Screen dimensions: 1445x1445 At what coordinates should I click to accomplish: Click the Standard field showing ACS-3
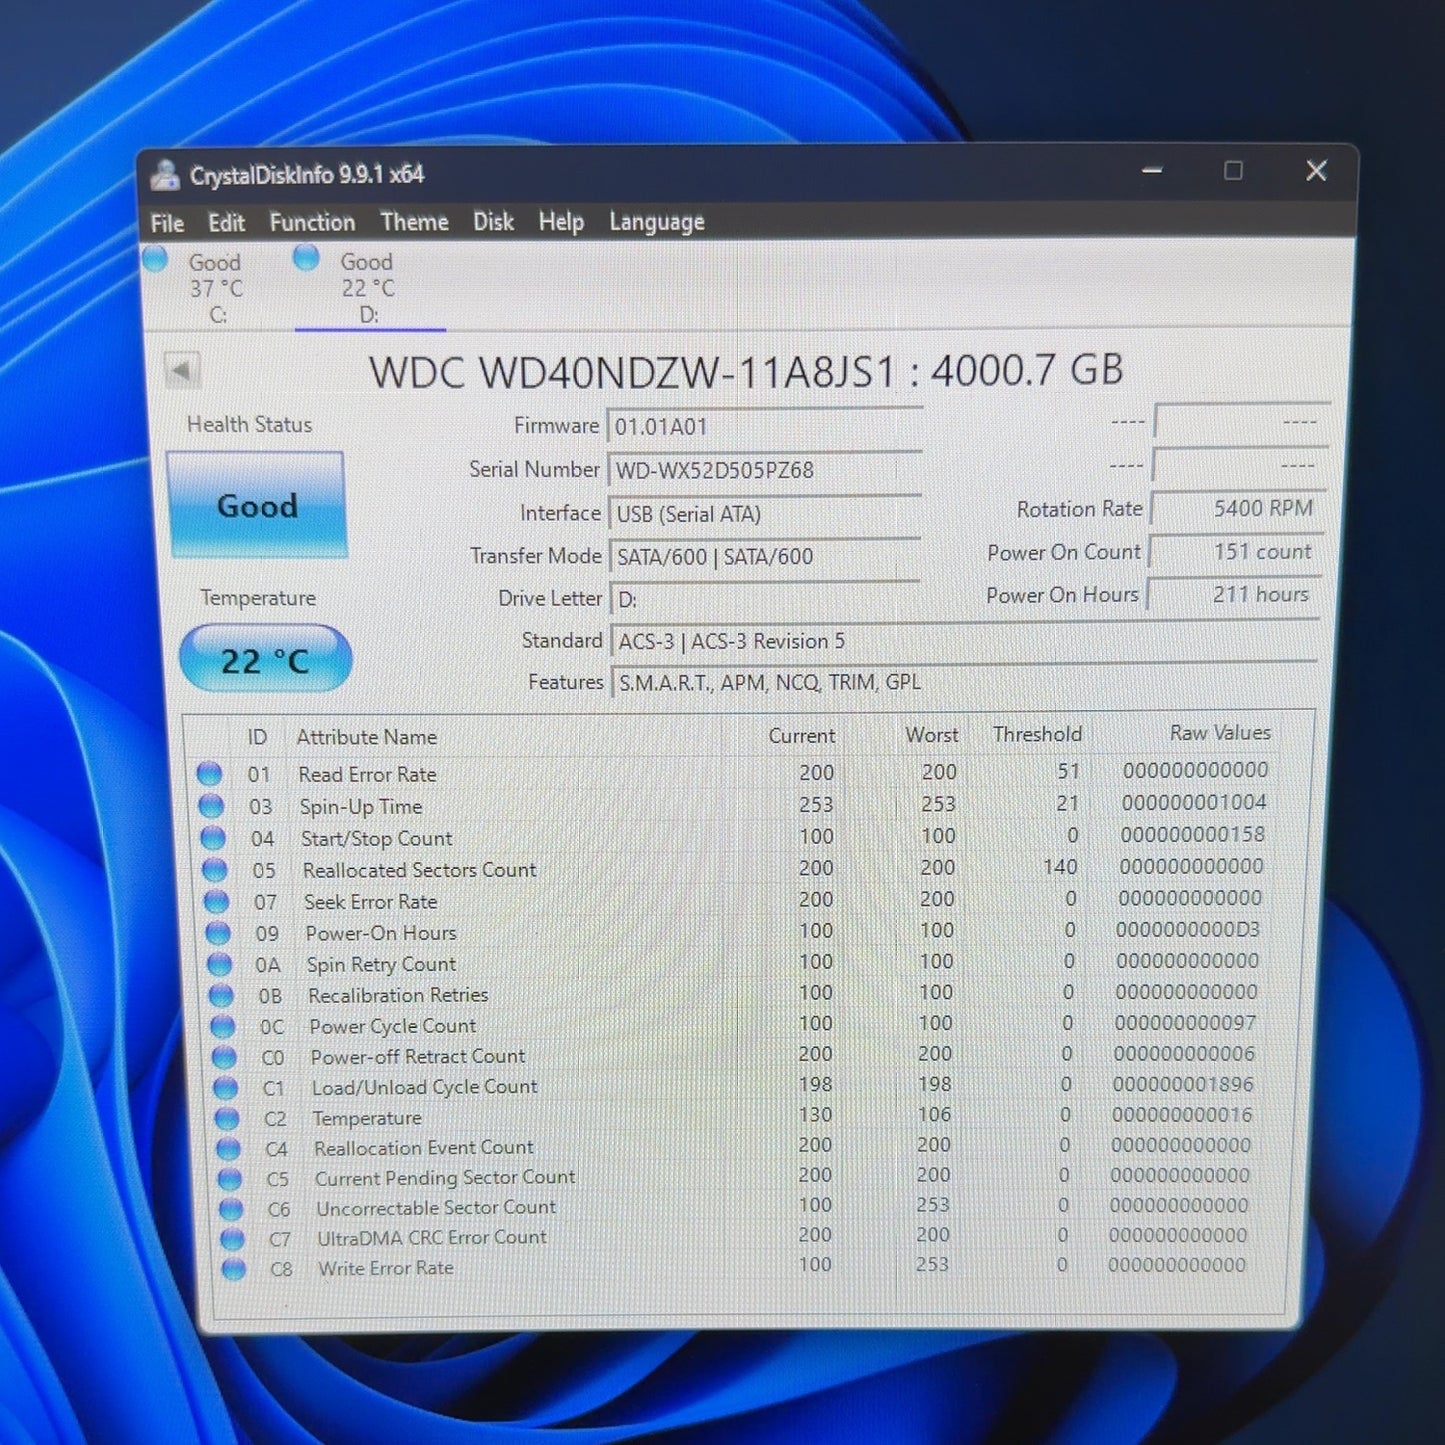pyautogui.click(x=965, y=641)
